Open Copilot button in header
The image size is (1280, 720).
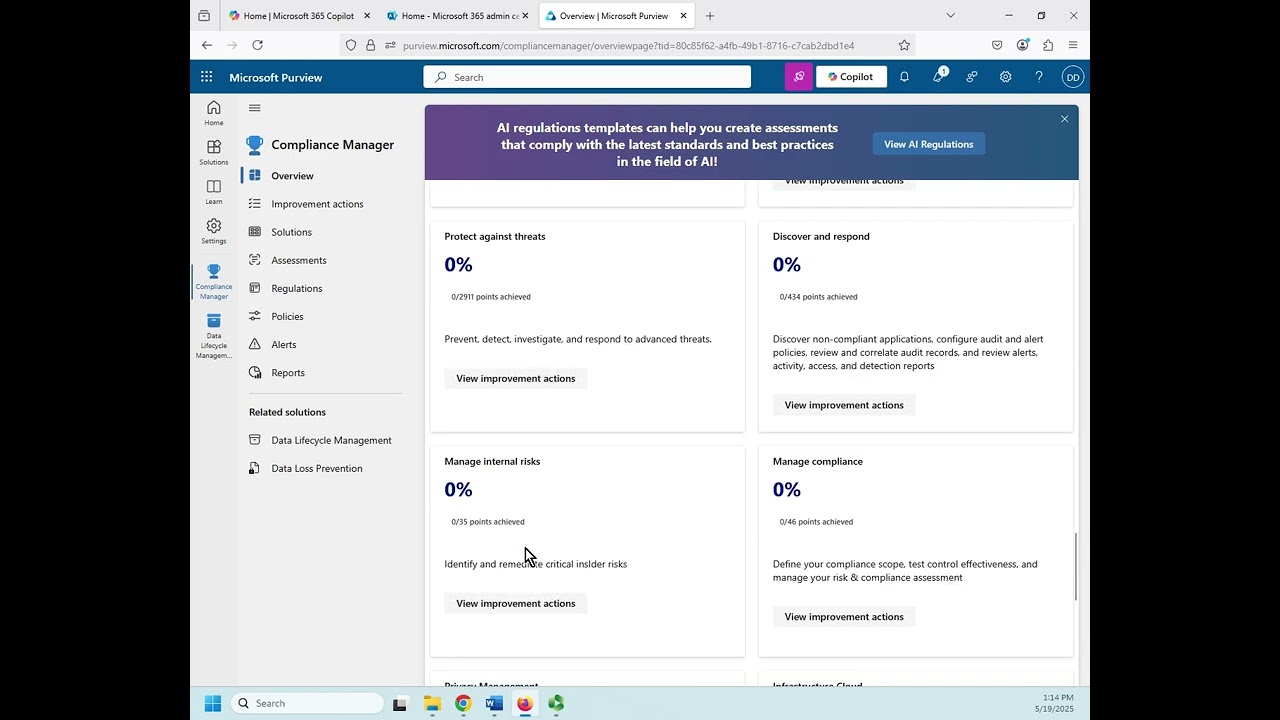pos(851,77)
